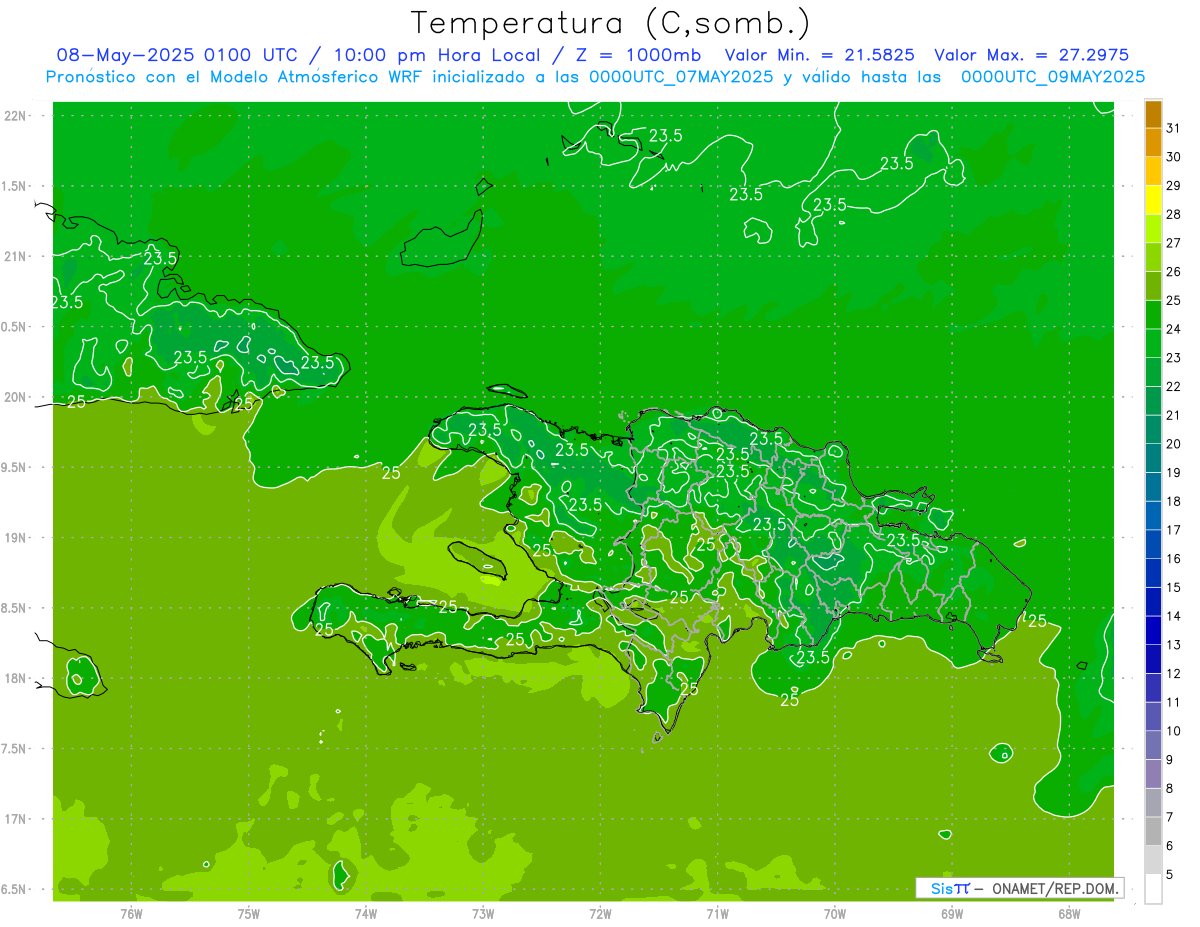The image size is (1200, 927).
Task: Click the '76W' longitude axis label
Action: click(131, 913)
